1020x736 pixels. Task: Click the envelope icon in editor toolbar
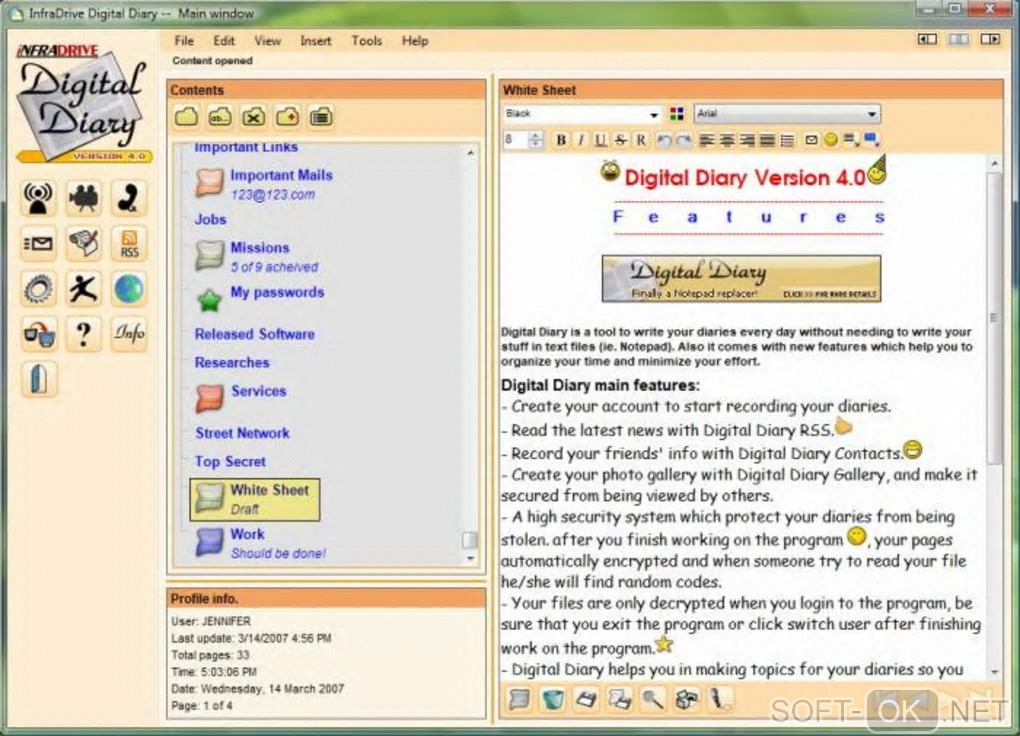point(811,140)
